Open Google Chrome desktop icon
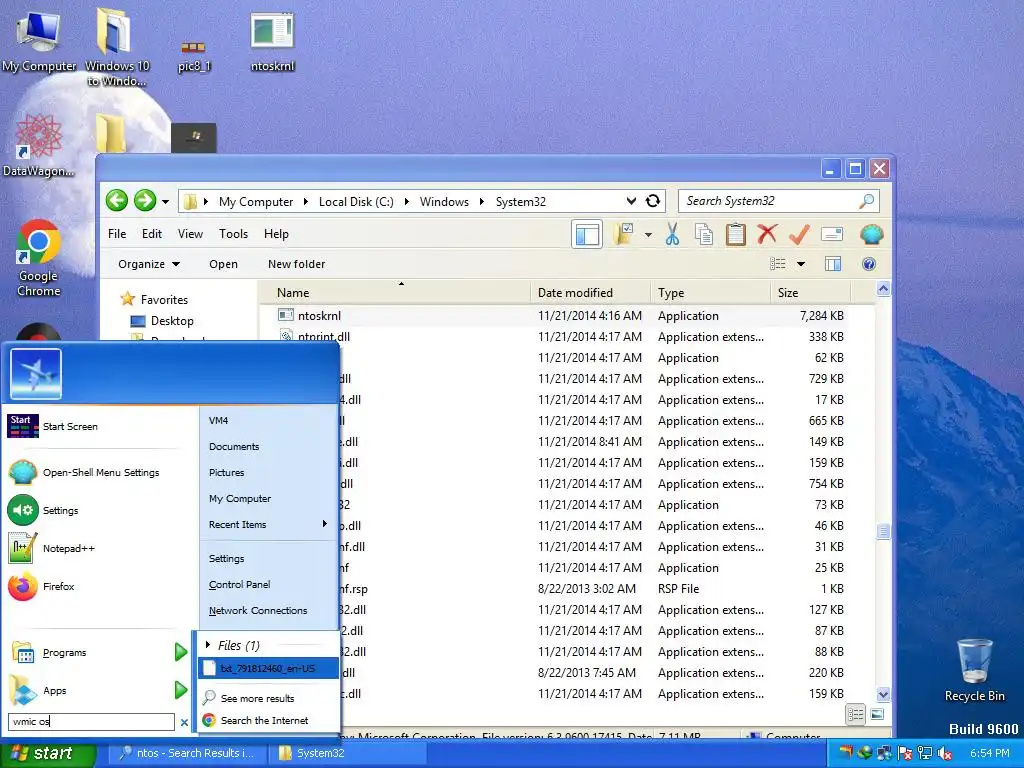This screenshot has width=1024, height=768. coord(39,259)
